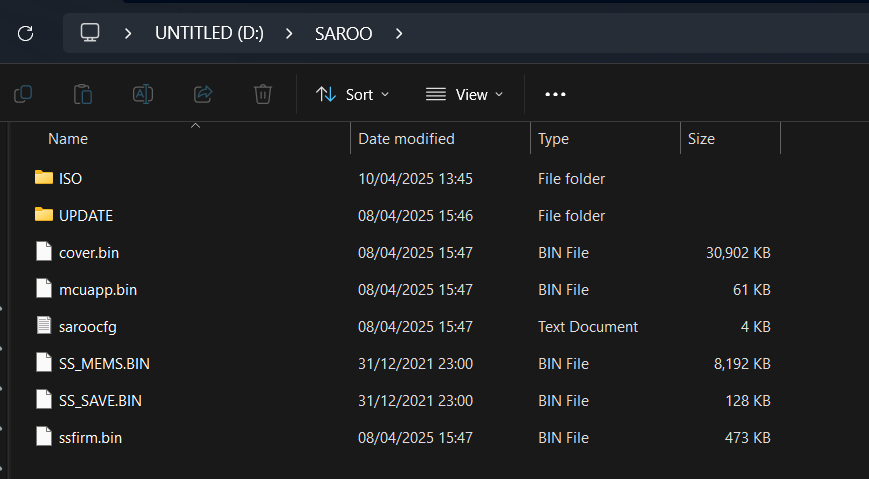This screenshot has width=869, height=479.
Task: Select the saroocfg text document
Action: tap(88, 327)
